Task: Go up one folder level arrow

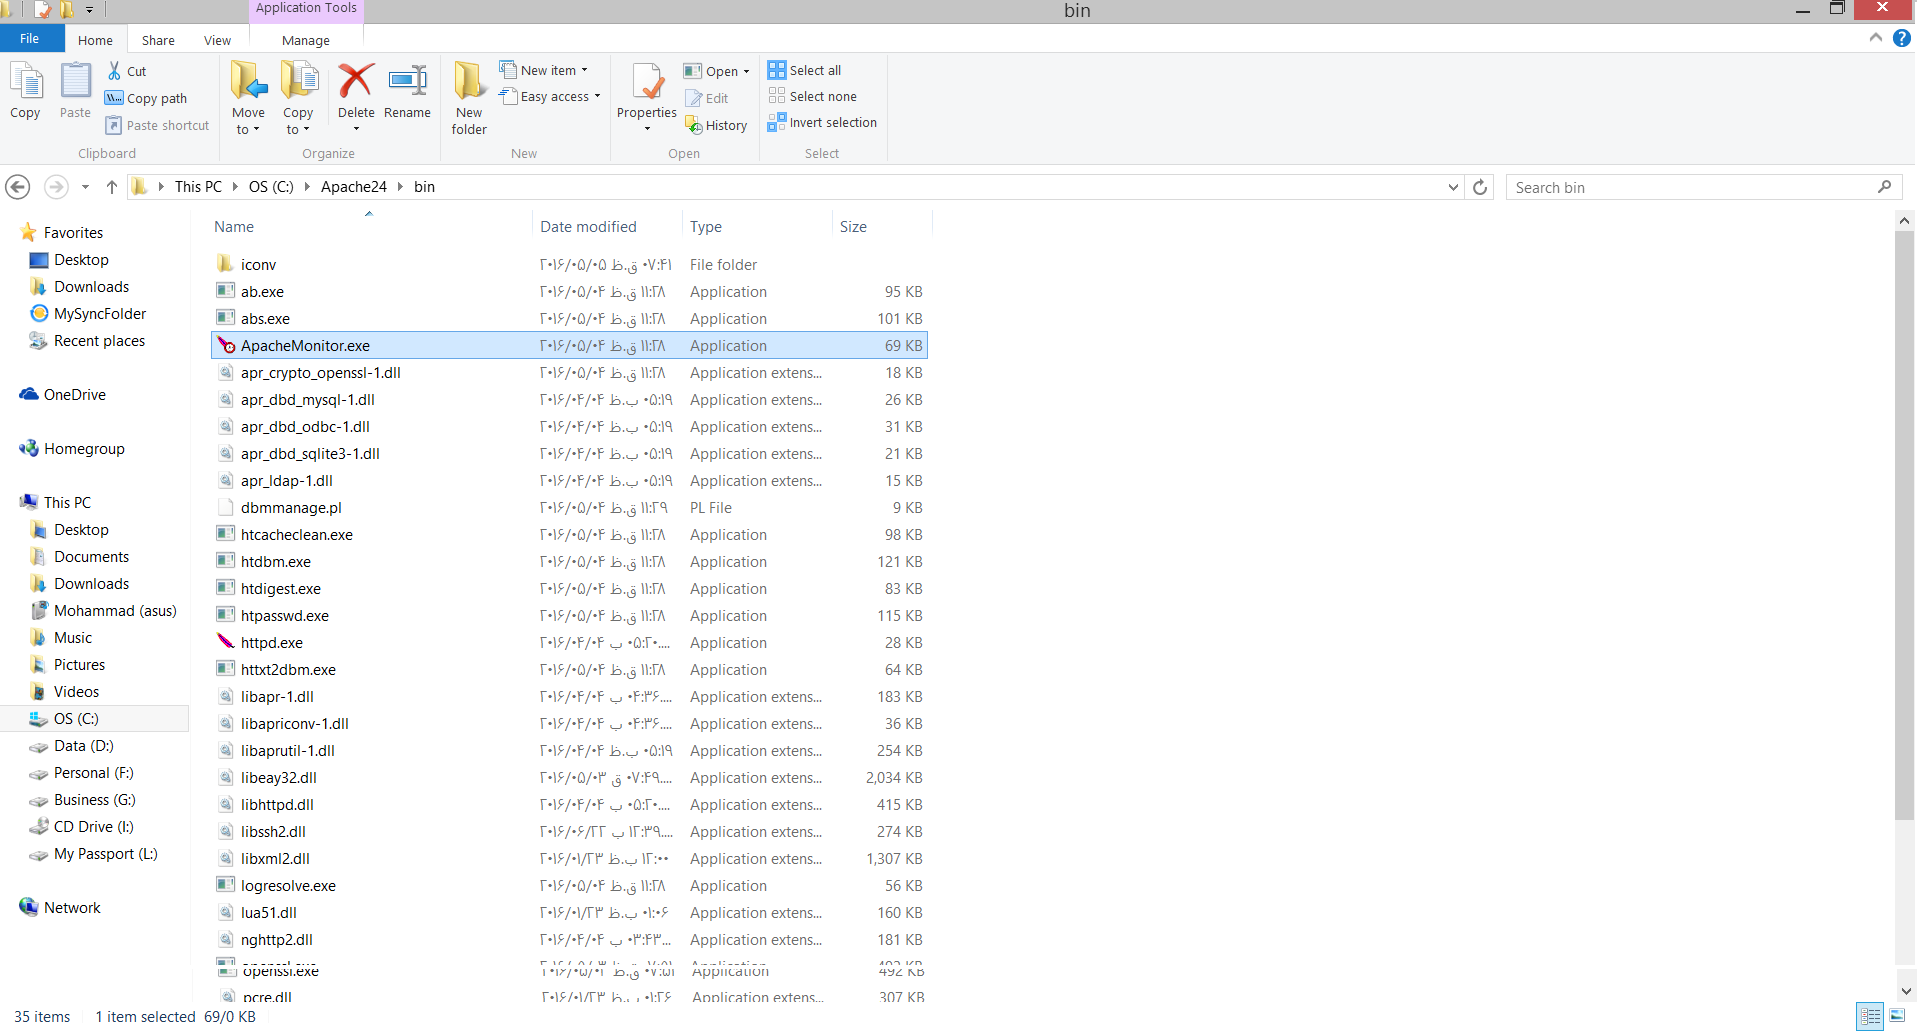Action: [x=112, y=187]
